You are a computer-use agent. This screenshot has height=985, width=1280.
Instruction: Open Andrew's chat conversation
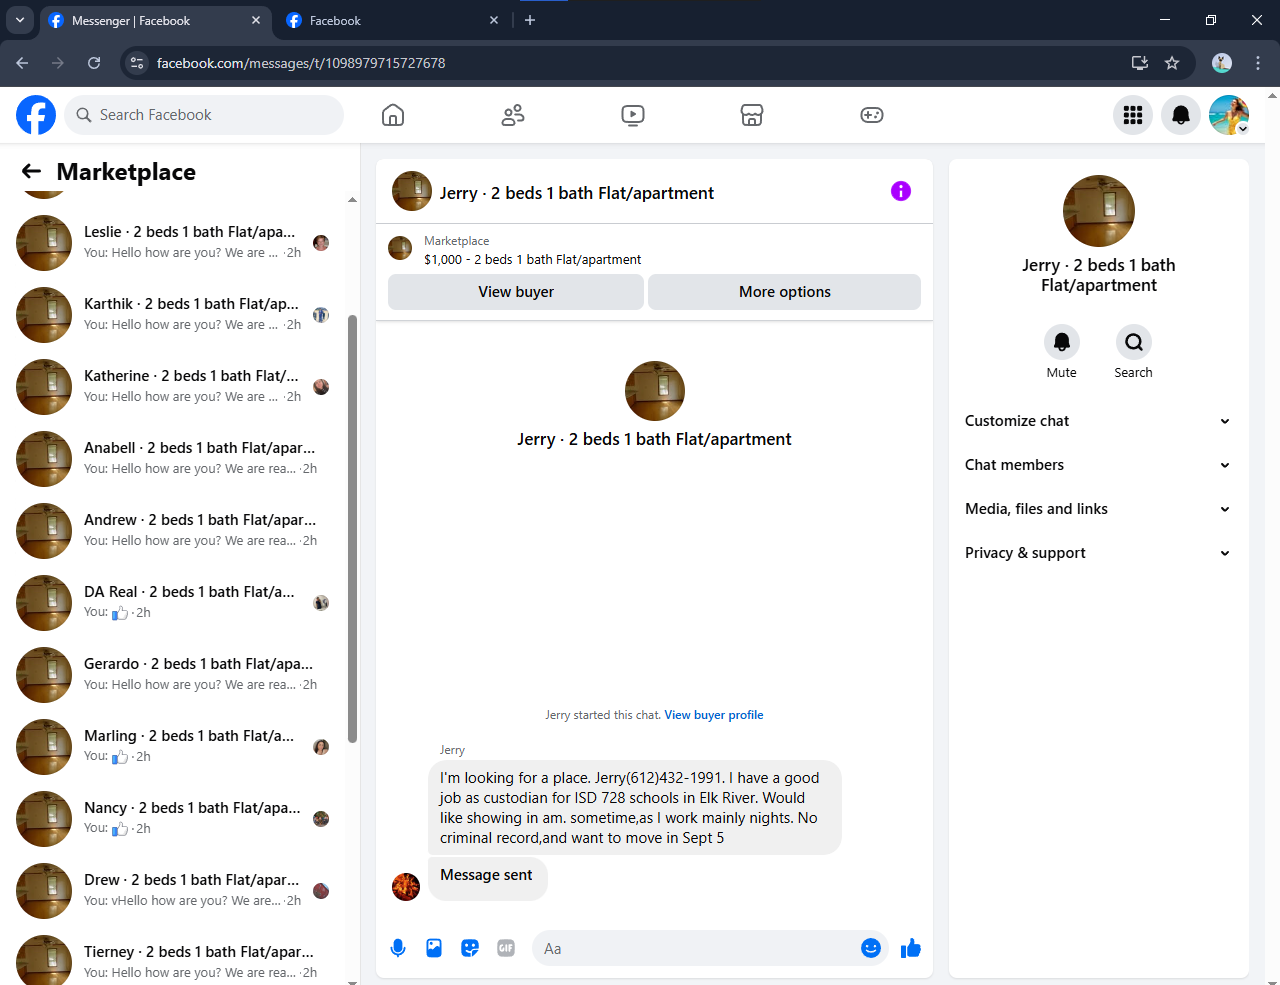point(174,531)
